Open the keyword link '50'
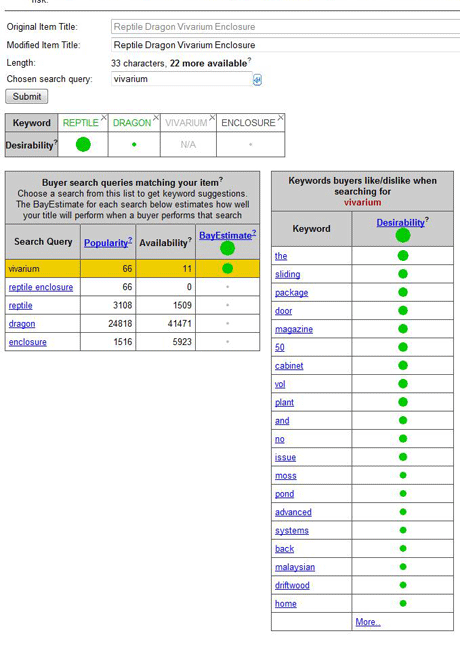 click(280, 347)
